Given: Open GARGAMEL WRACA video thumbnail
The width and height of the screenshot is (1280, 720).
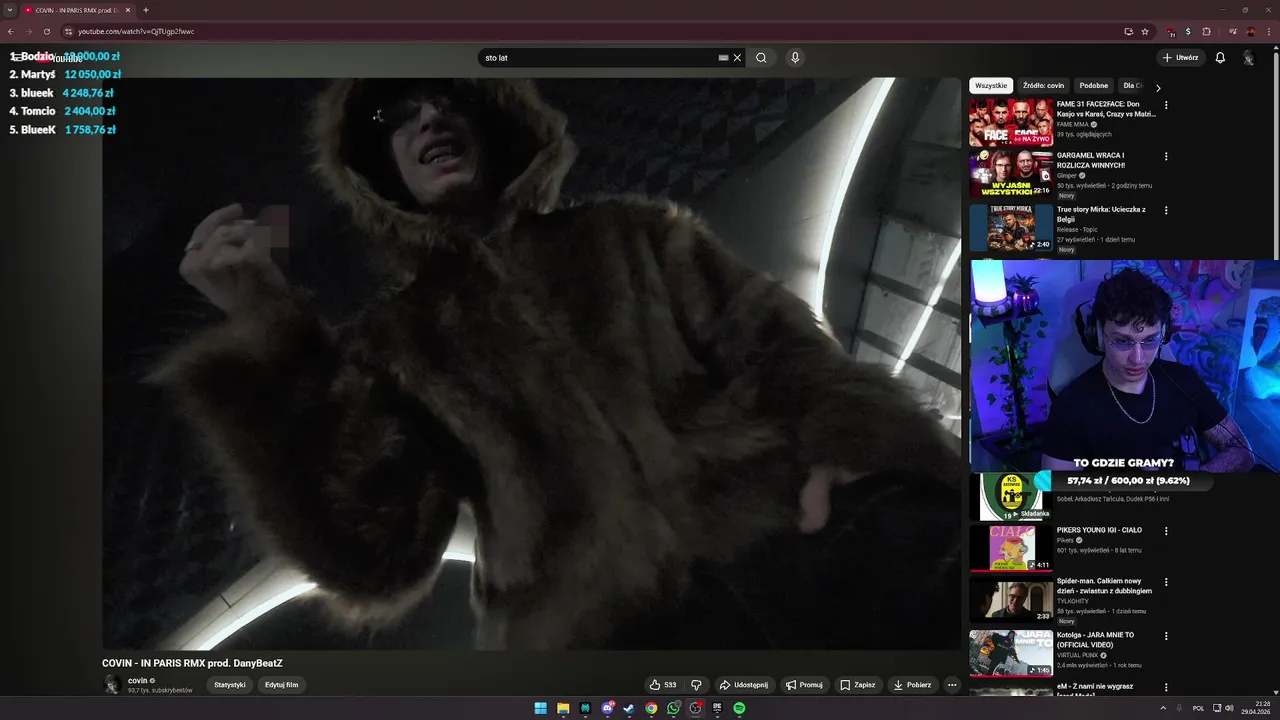Looking at the screenshot, I should pos(1010,174).
